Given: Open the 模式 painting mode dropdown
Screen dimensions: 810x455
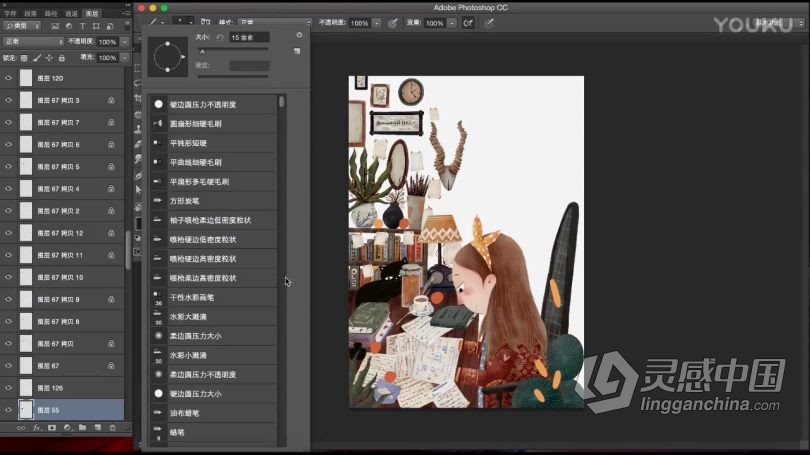Looking at the screenshot, I should click(275, 23).
